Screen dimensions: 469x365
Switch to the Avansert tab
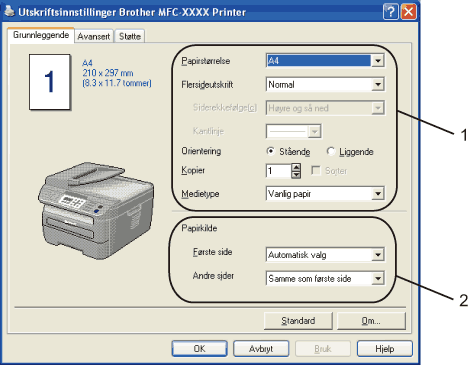tap(94, 36)
